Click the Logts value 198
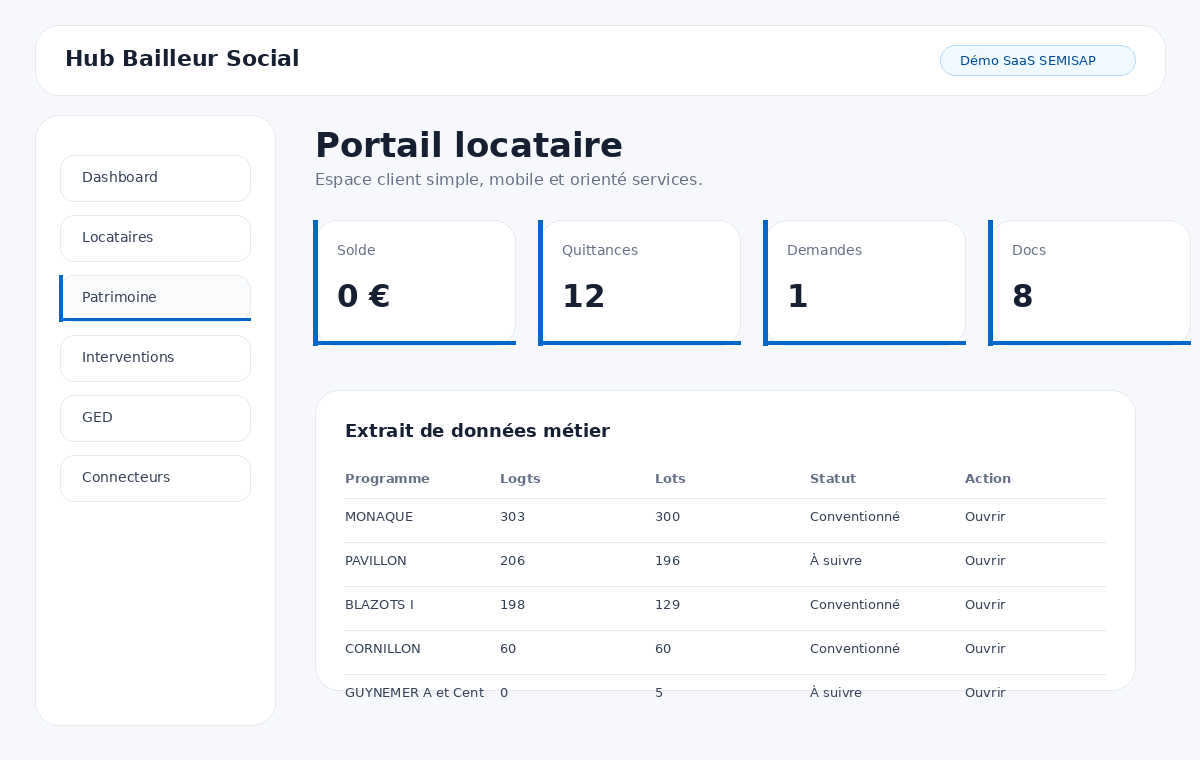This screenshot has height=760, width=1200. coord(512,605)
